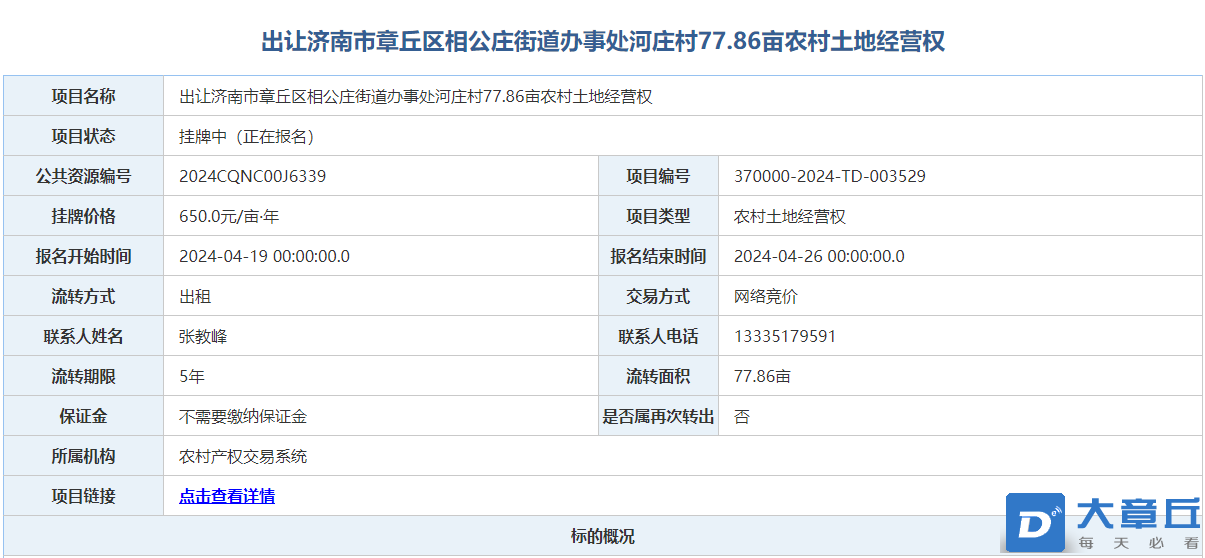Select the 项目名称 label cell
This screenshot has width=1205, height=558.
tap(83, 96)
